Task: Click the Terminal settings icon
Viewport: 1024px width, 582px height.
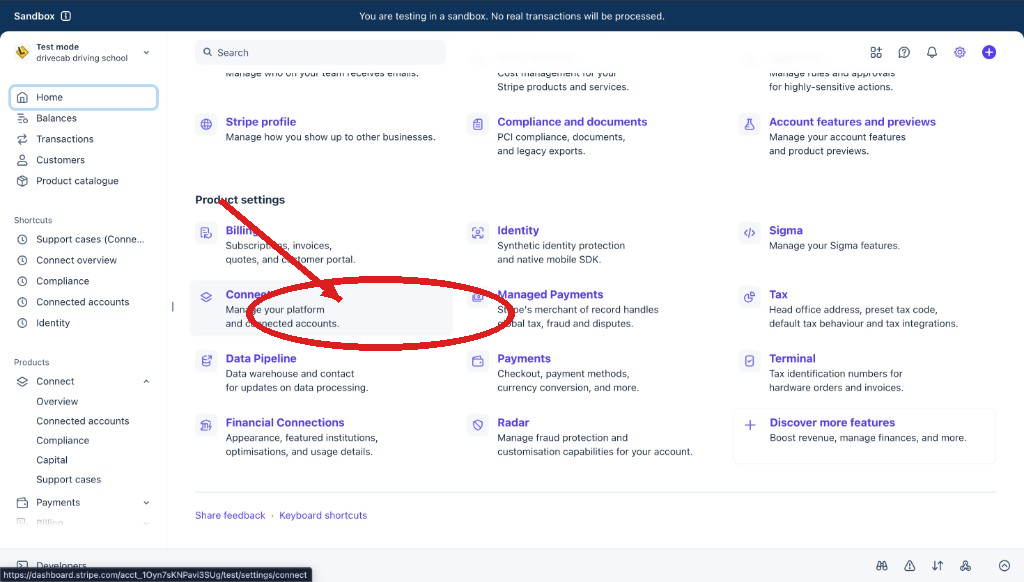Action: tap(750, 361)
